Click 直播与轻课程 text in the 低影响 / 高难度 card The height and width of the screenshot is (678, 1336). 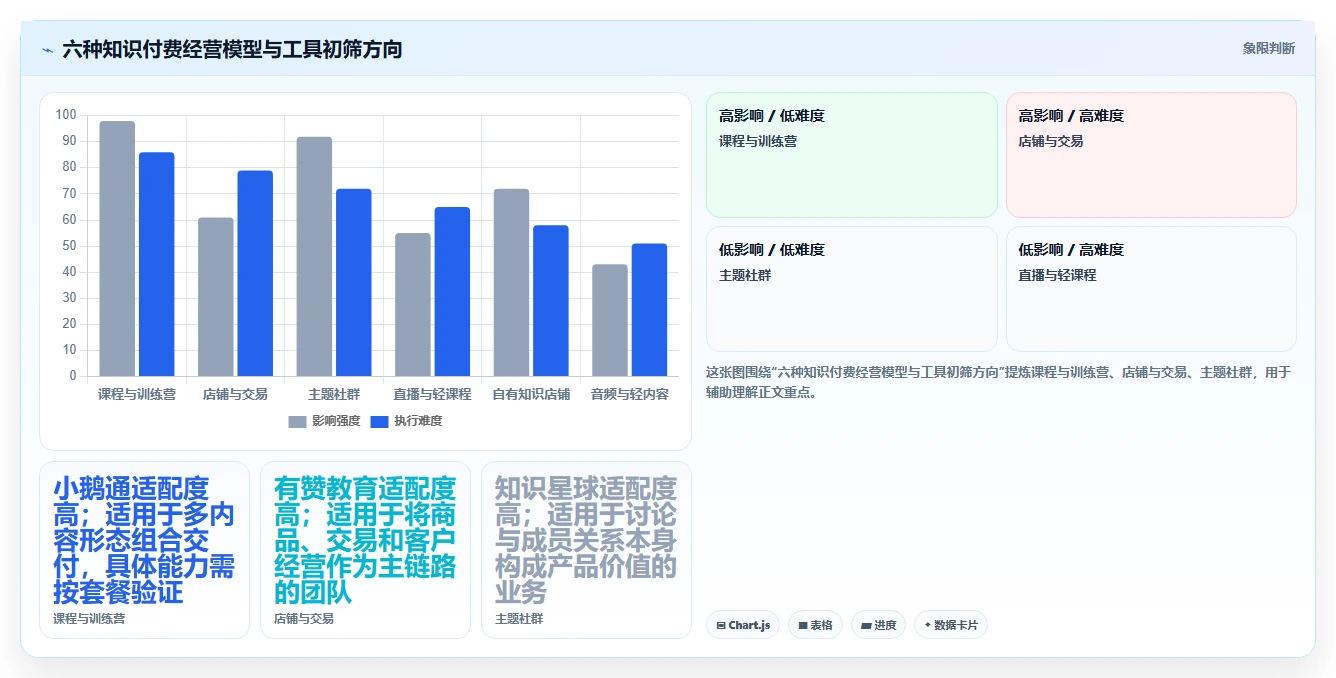coord(1057,275)
